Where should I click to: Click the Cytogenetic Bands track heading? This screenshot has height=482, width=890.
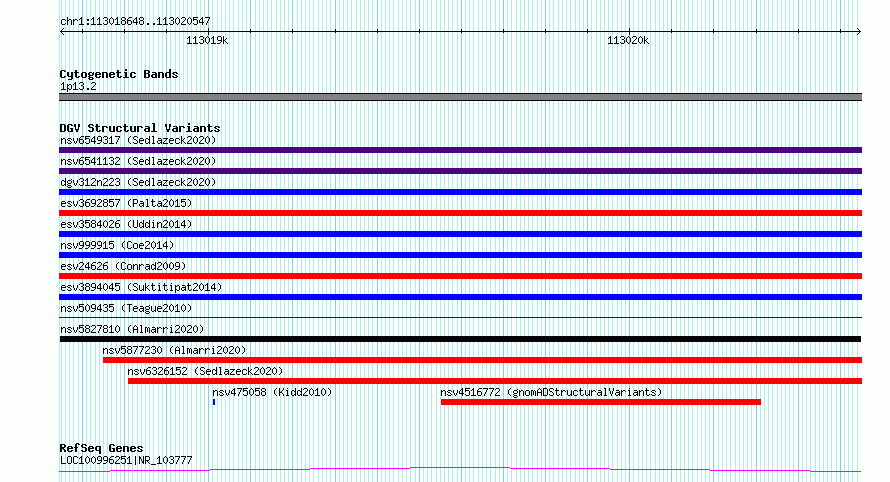(119, 74)
